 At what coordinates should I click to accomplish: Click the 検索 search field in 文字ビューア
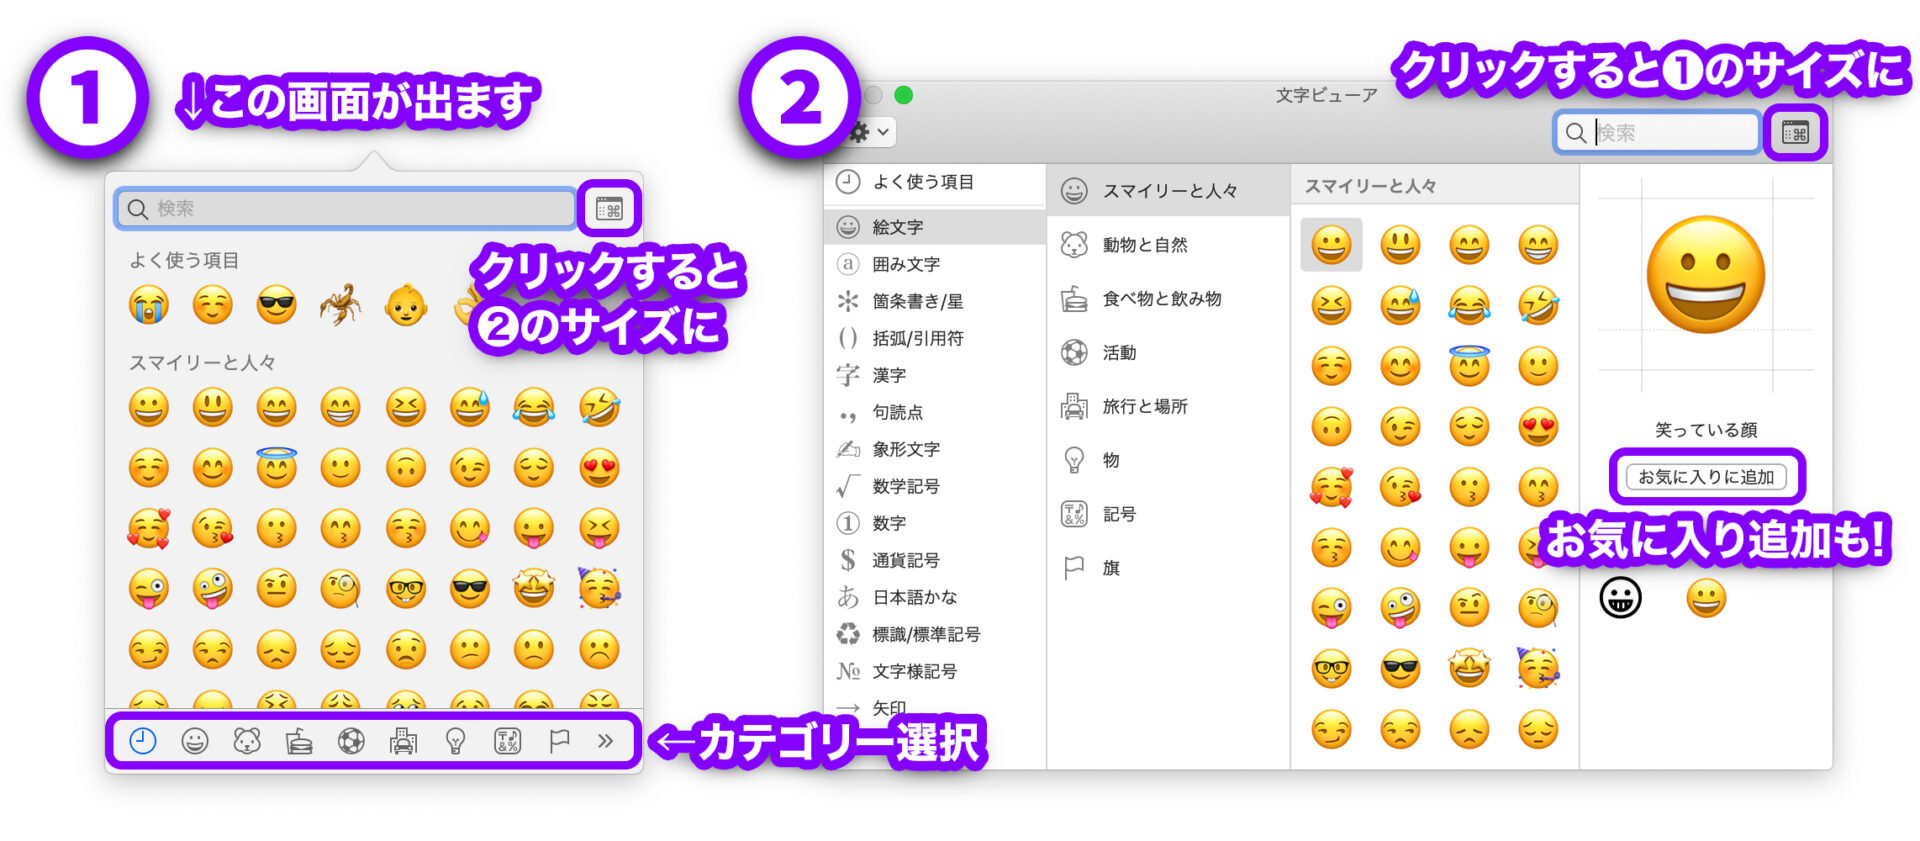[1657, 132]
